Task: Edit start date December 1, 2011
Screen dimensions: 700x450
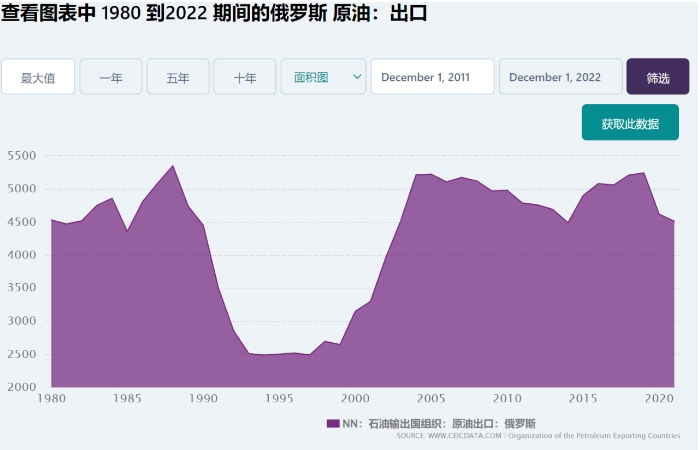Action: (x=433, y=77)
